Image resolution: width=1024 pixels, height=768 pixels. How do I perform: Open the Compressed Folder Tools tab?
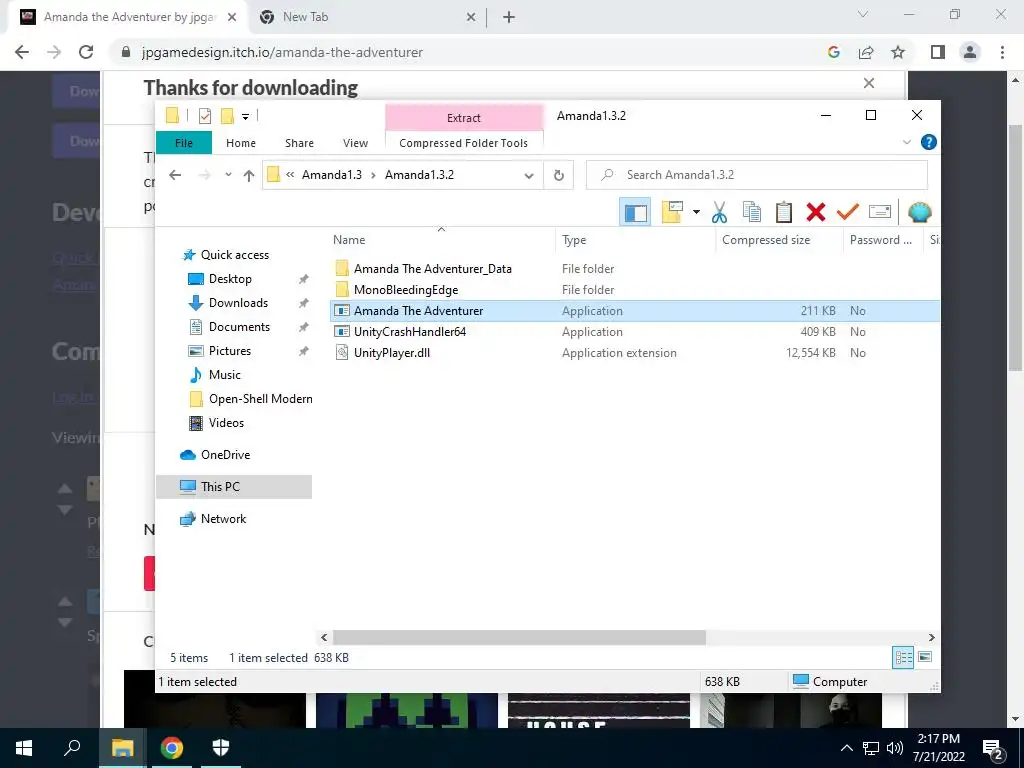[x=464, y=143]
